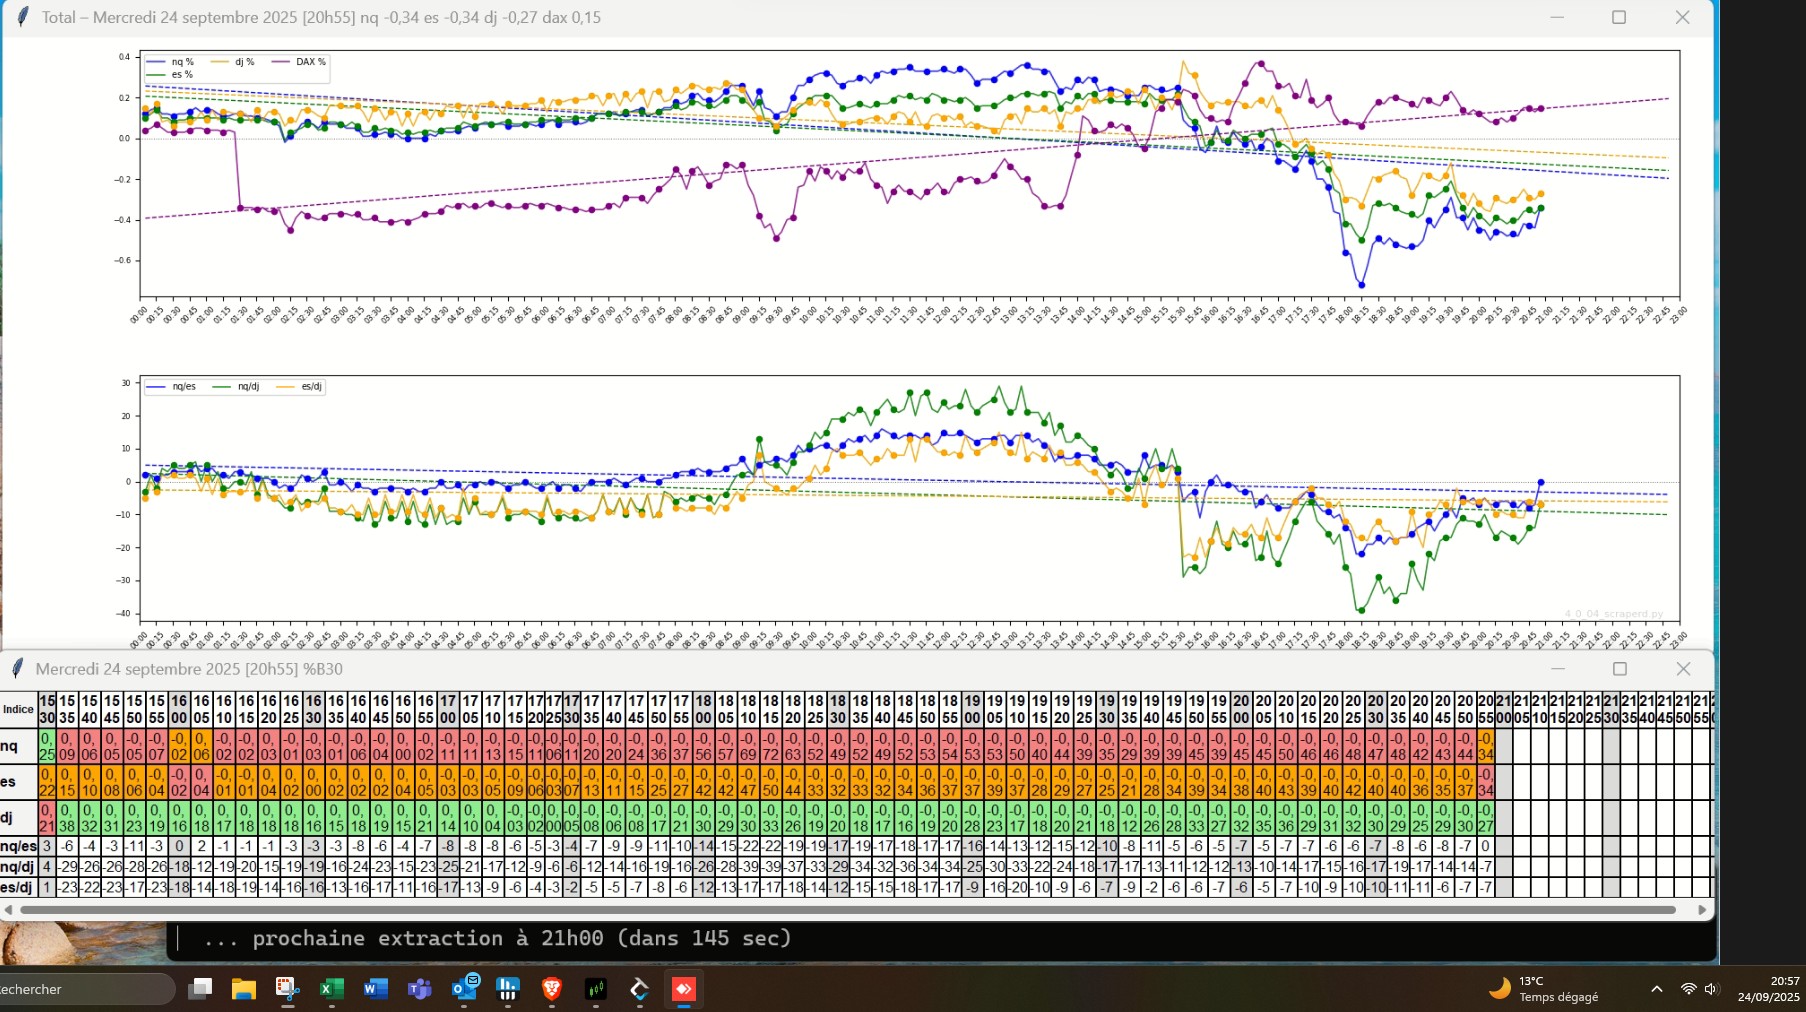Click 'nq/dj' in the lower chart legend
The width and height of the screenshot is (1806, 1012).
[236, 386]
